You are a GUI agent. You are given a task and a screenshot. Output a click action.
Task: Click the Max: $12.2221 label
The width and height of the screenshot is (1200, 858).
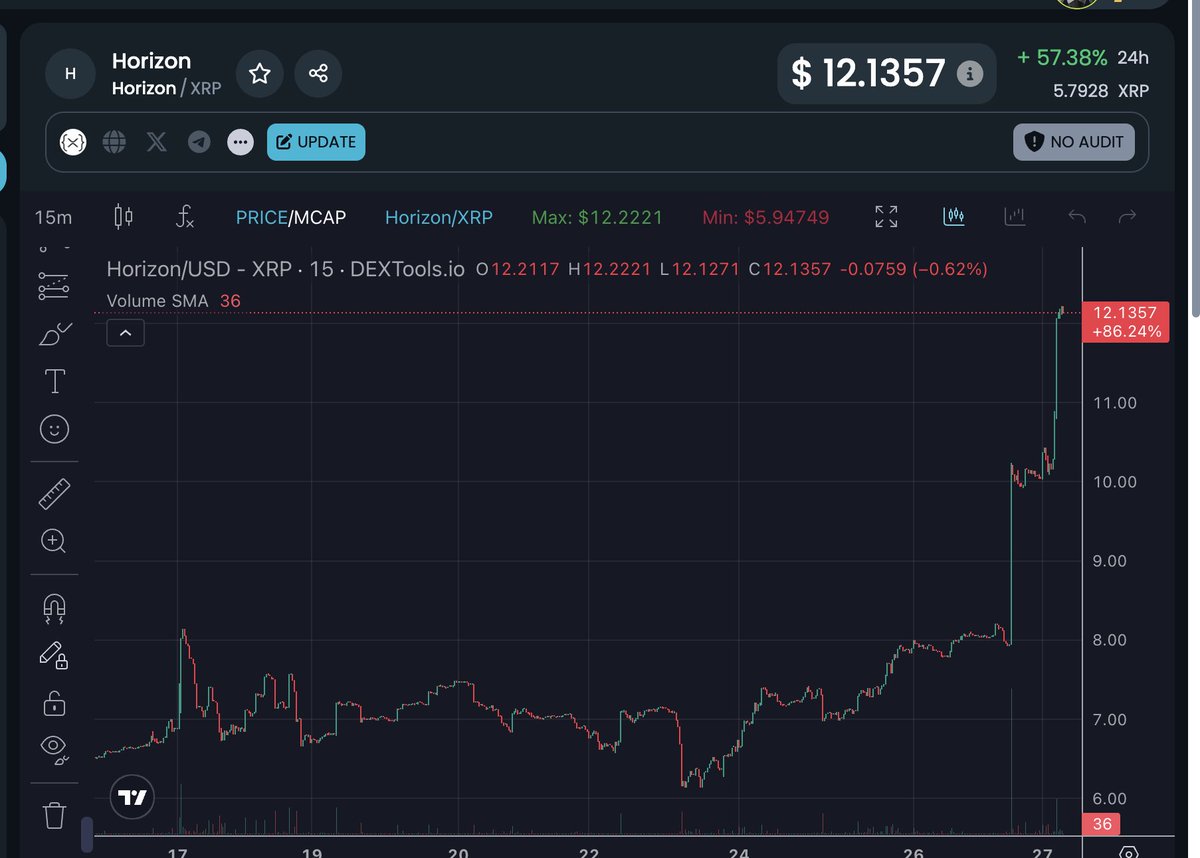point(597,217)
